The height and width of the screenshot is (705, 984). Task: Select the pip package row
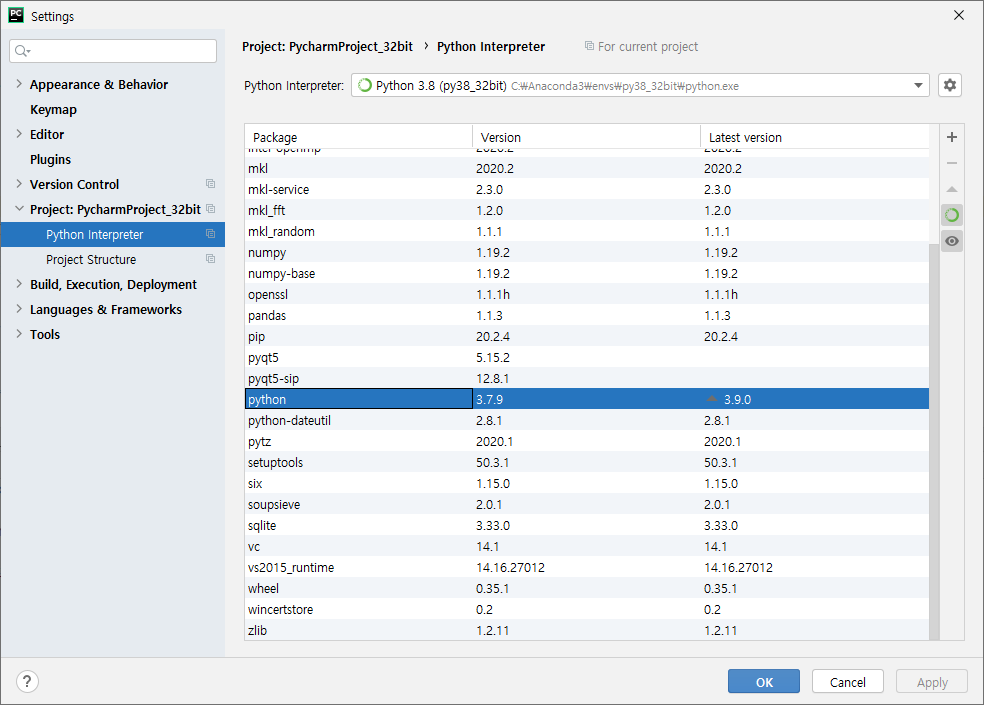587,336
